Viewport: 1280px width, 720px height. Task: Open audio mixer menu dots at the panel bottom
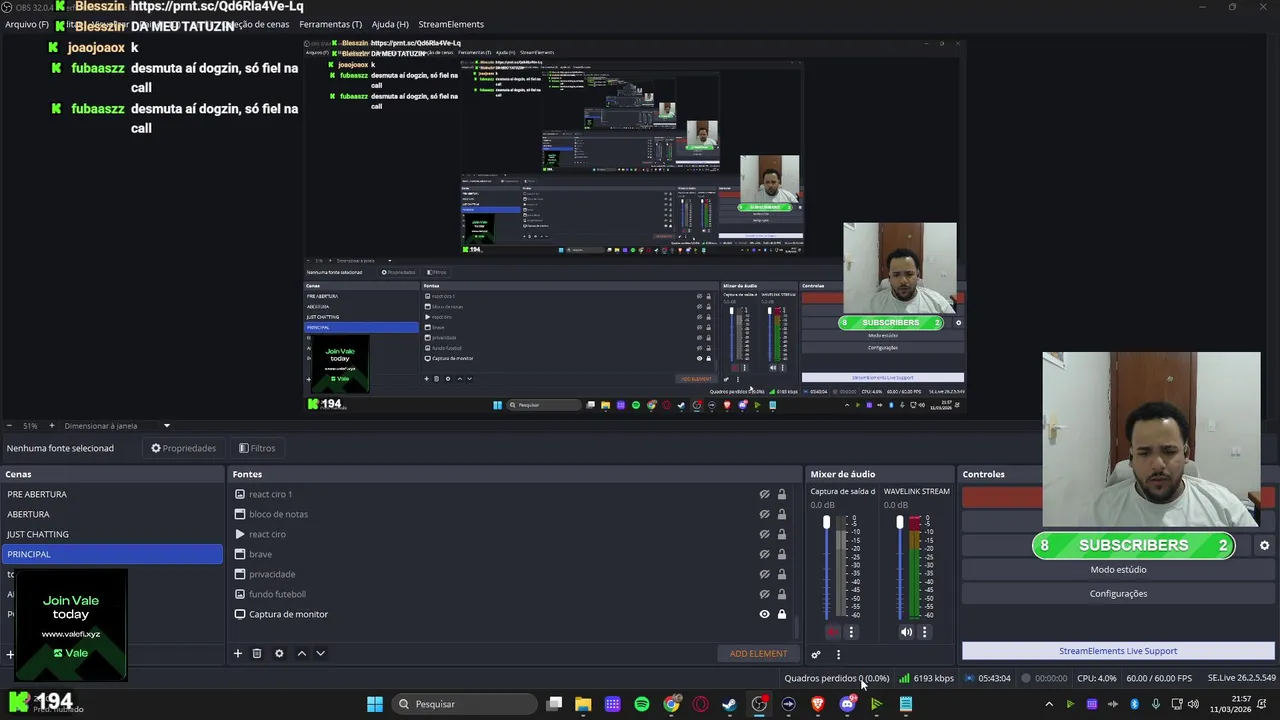click(838, 654)
